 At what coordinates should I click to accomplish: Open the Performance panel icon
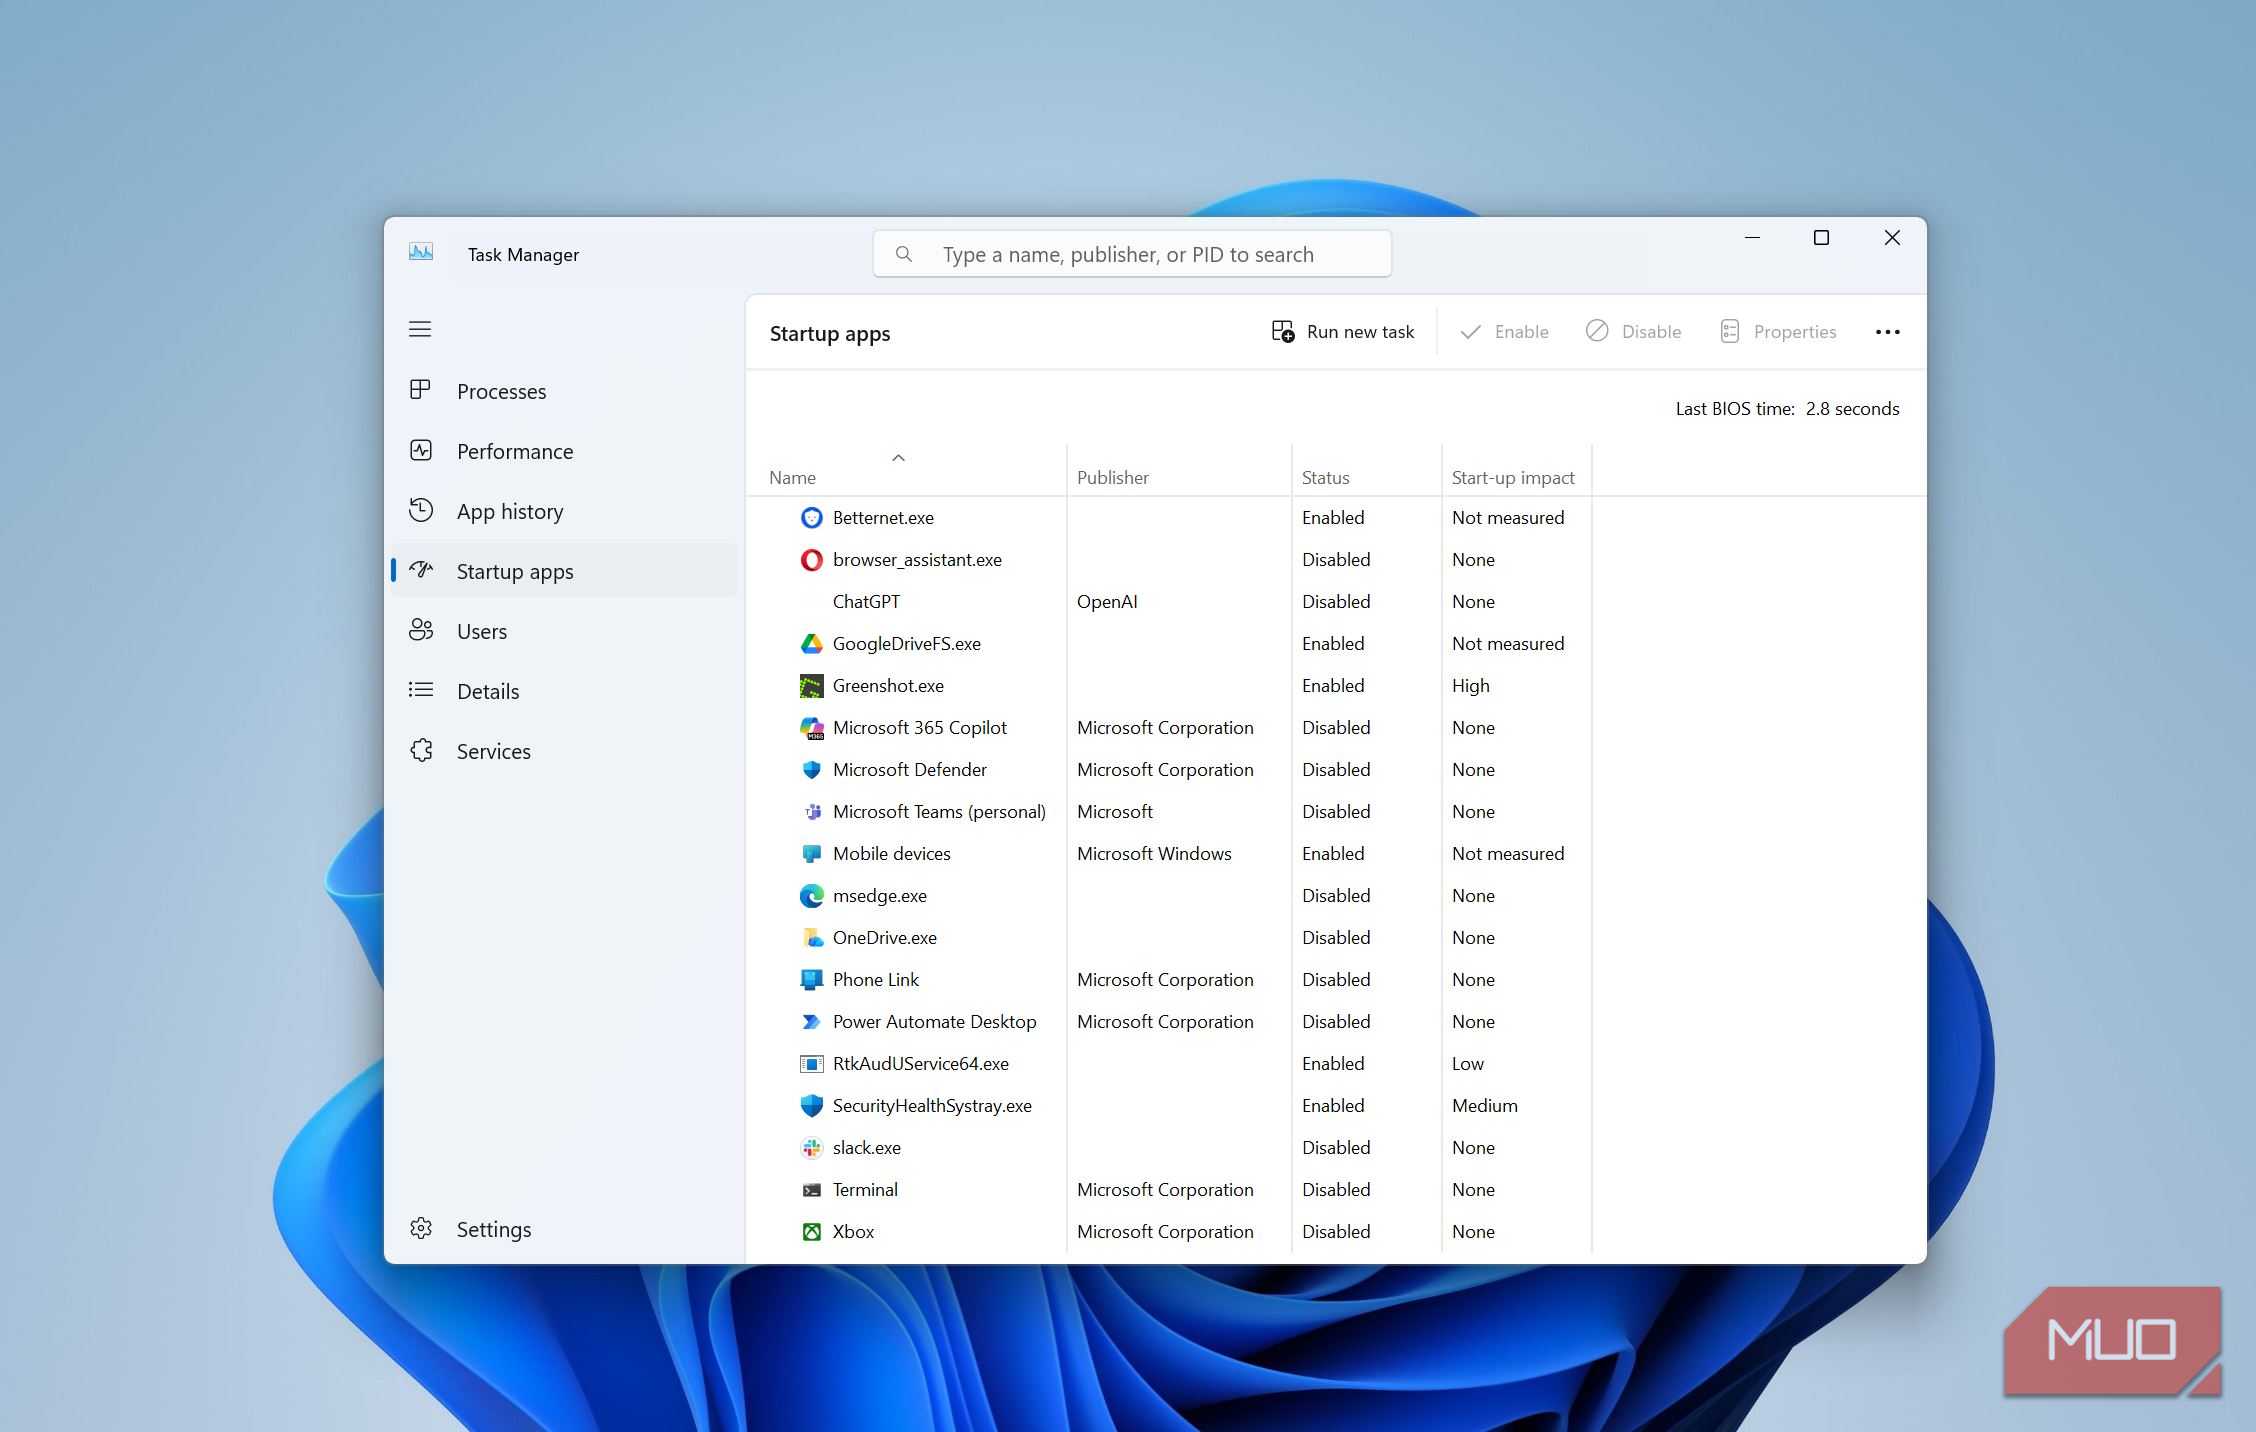pyautogui.click(x=421, y=451)
